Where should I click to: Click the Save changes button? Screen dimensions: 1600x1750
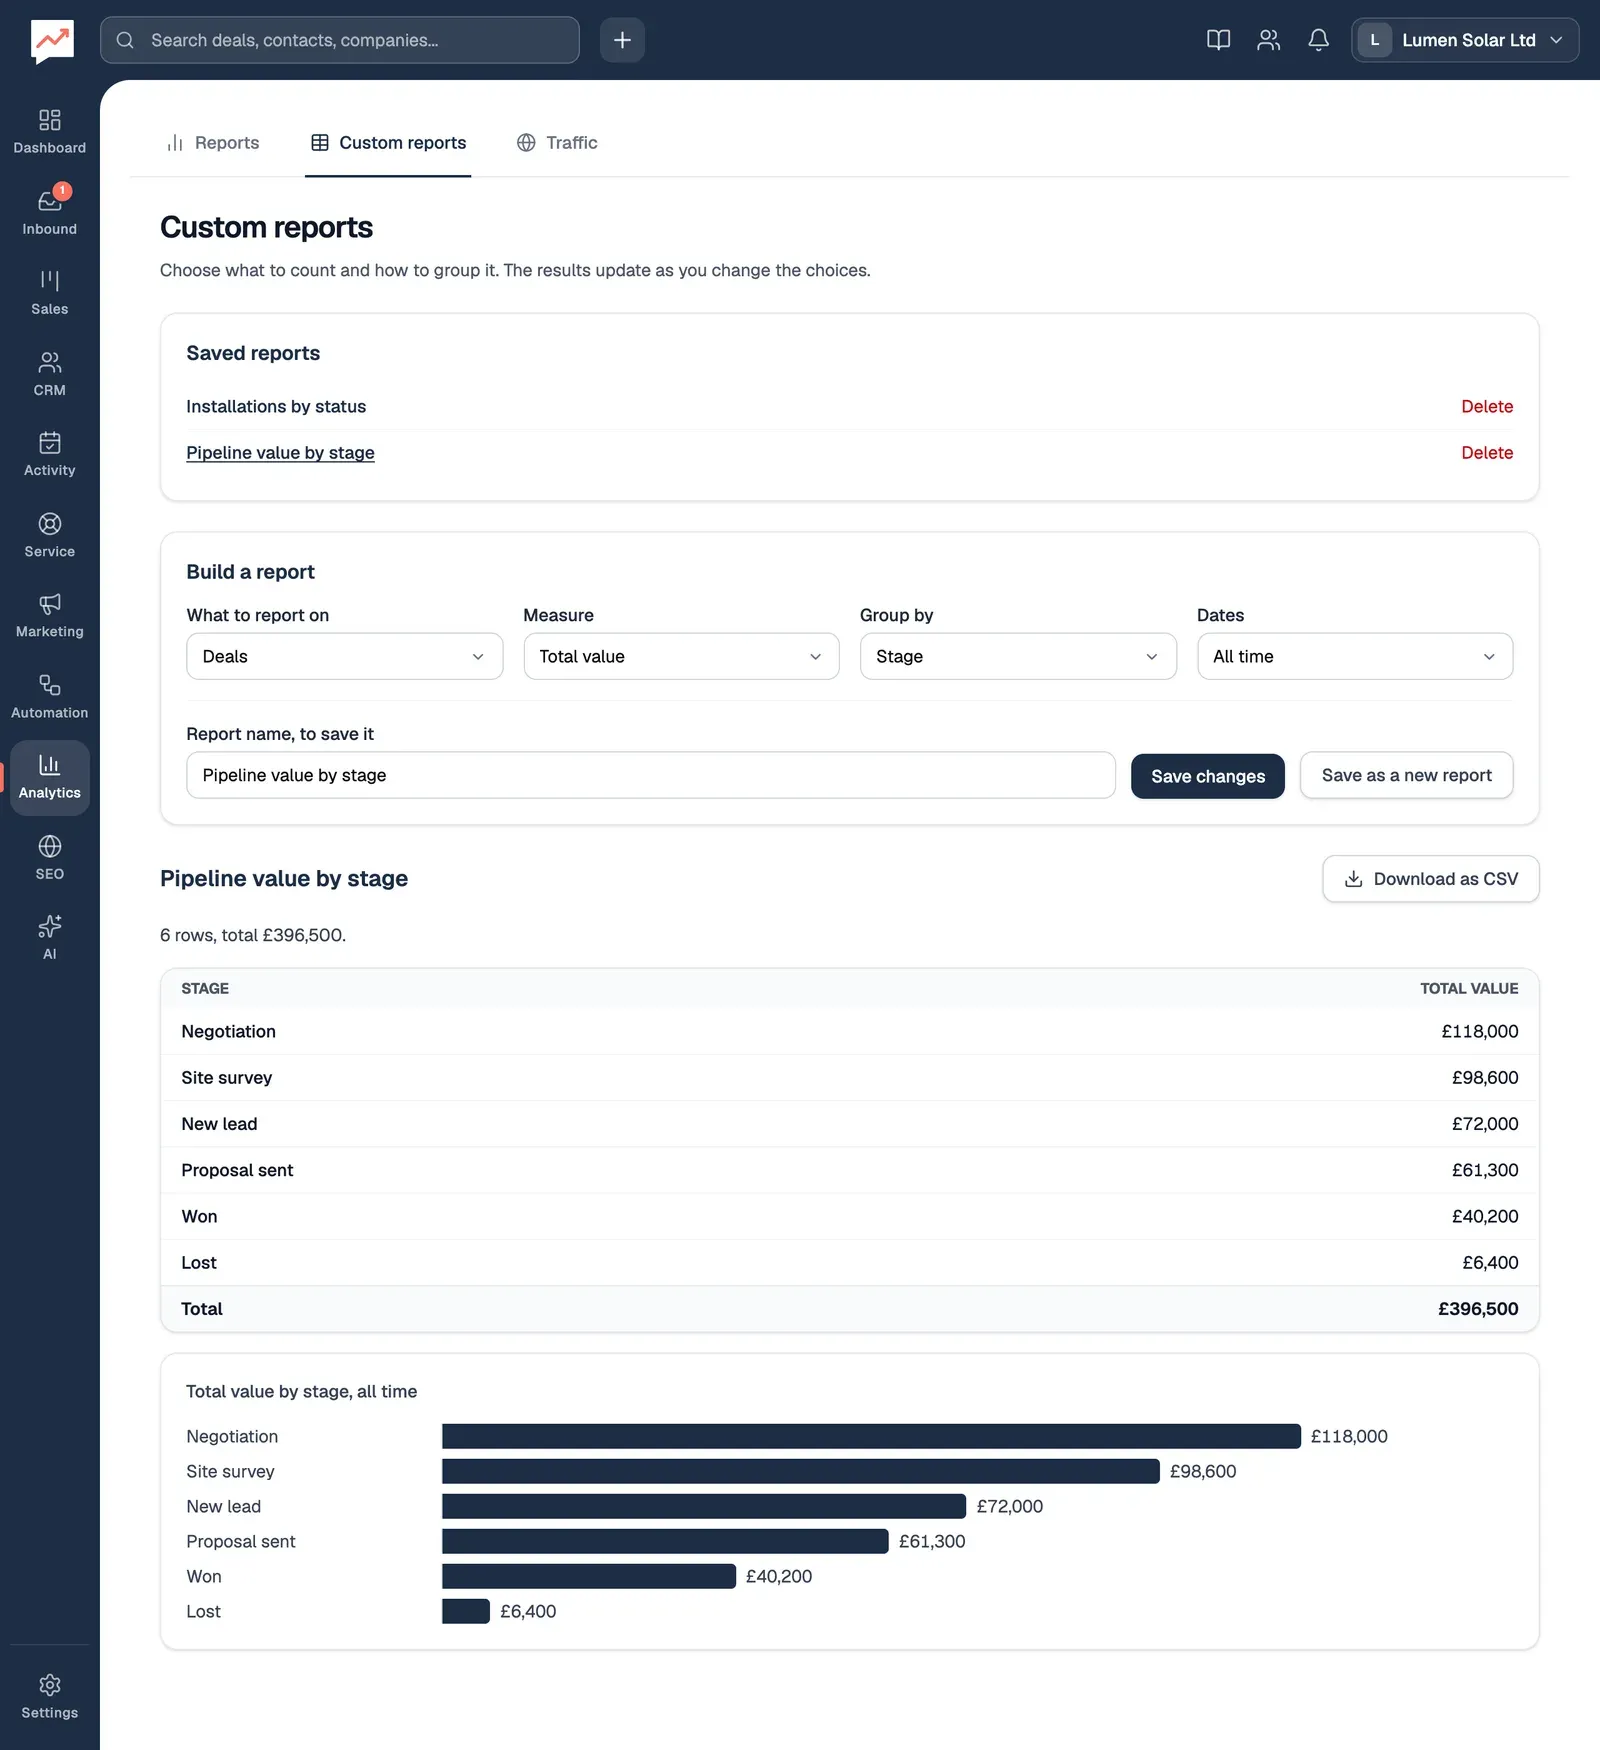[x=1208, y=776]
